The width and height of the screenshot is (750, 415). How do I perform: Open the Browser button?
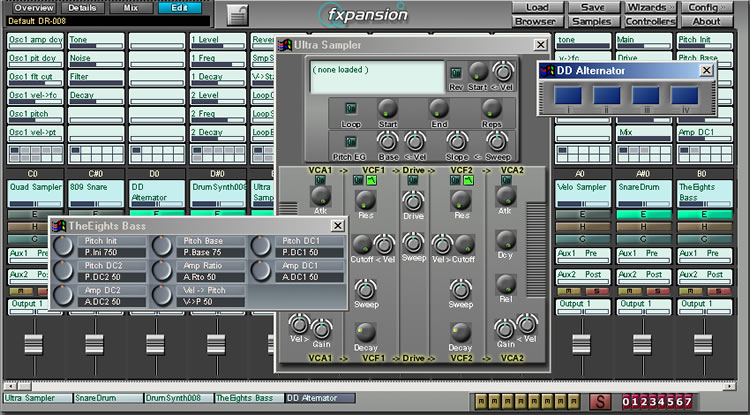(x=536, y=20)
